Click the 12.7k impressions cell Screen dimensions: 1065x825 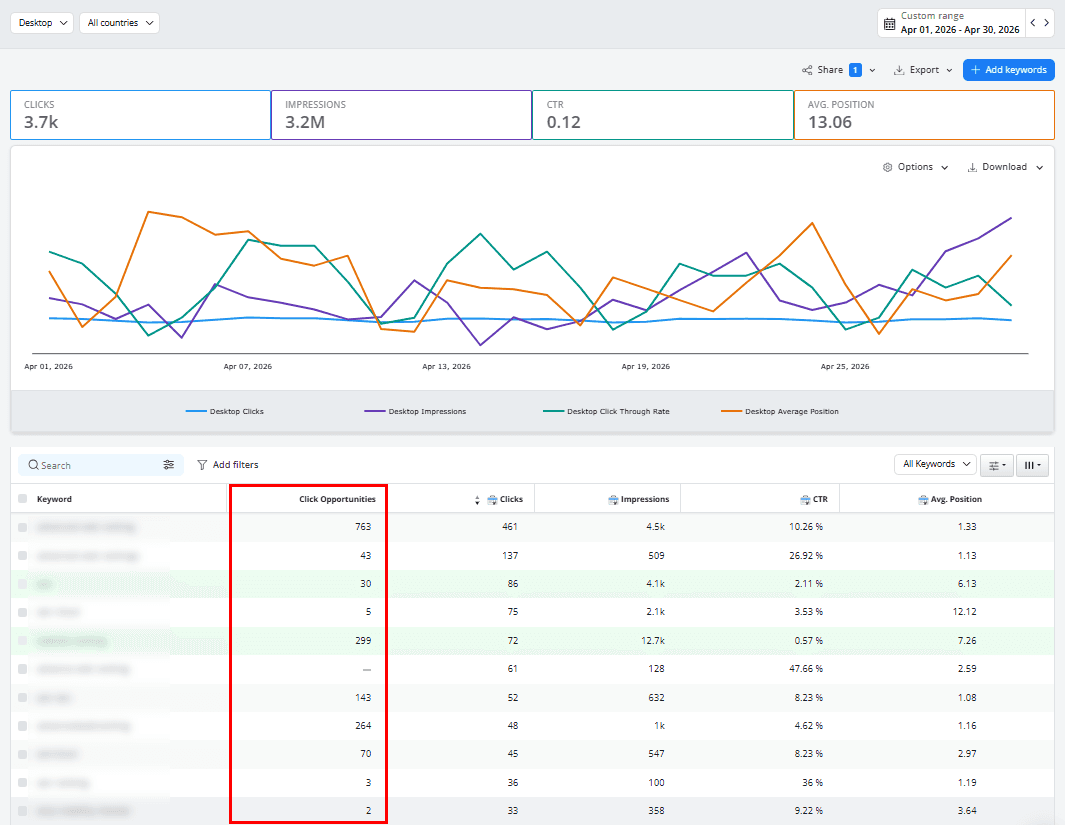tap(653, 641)
